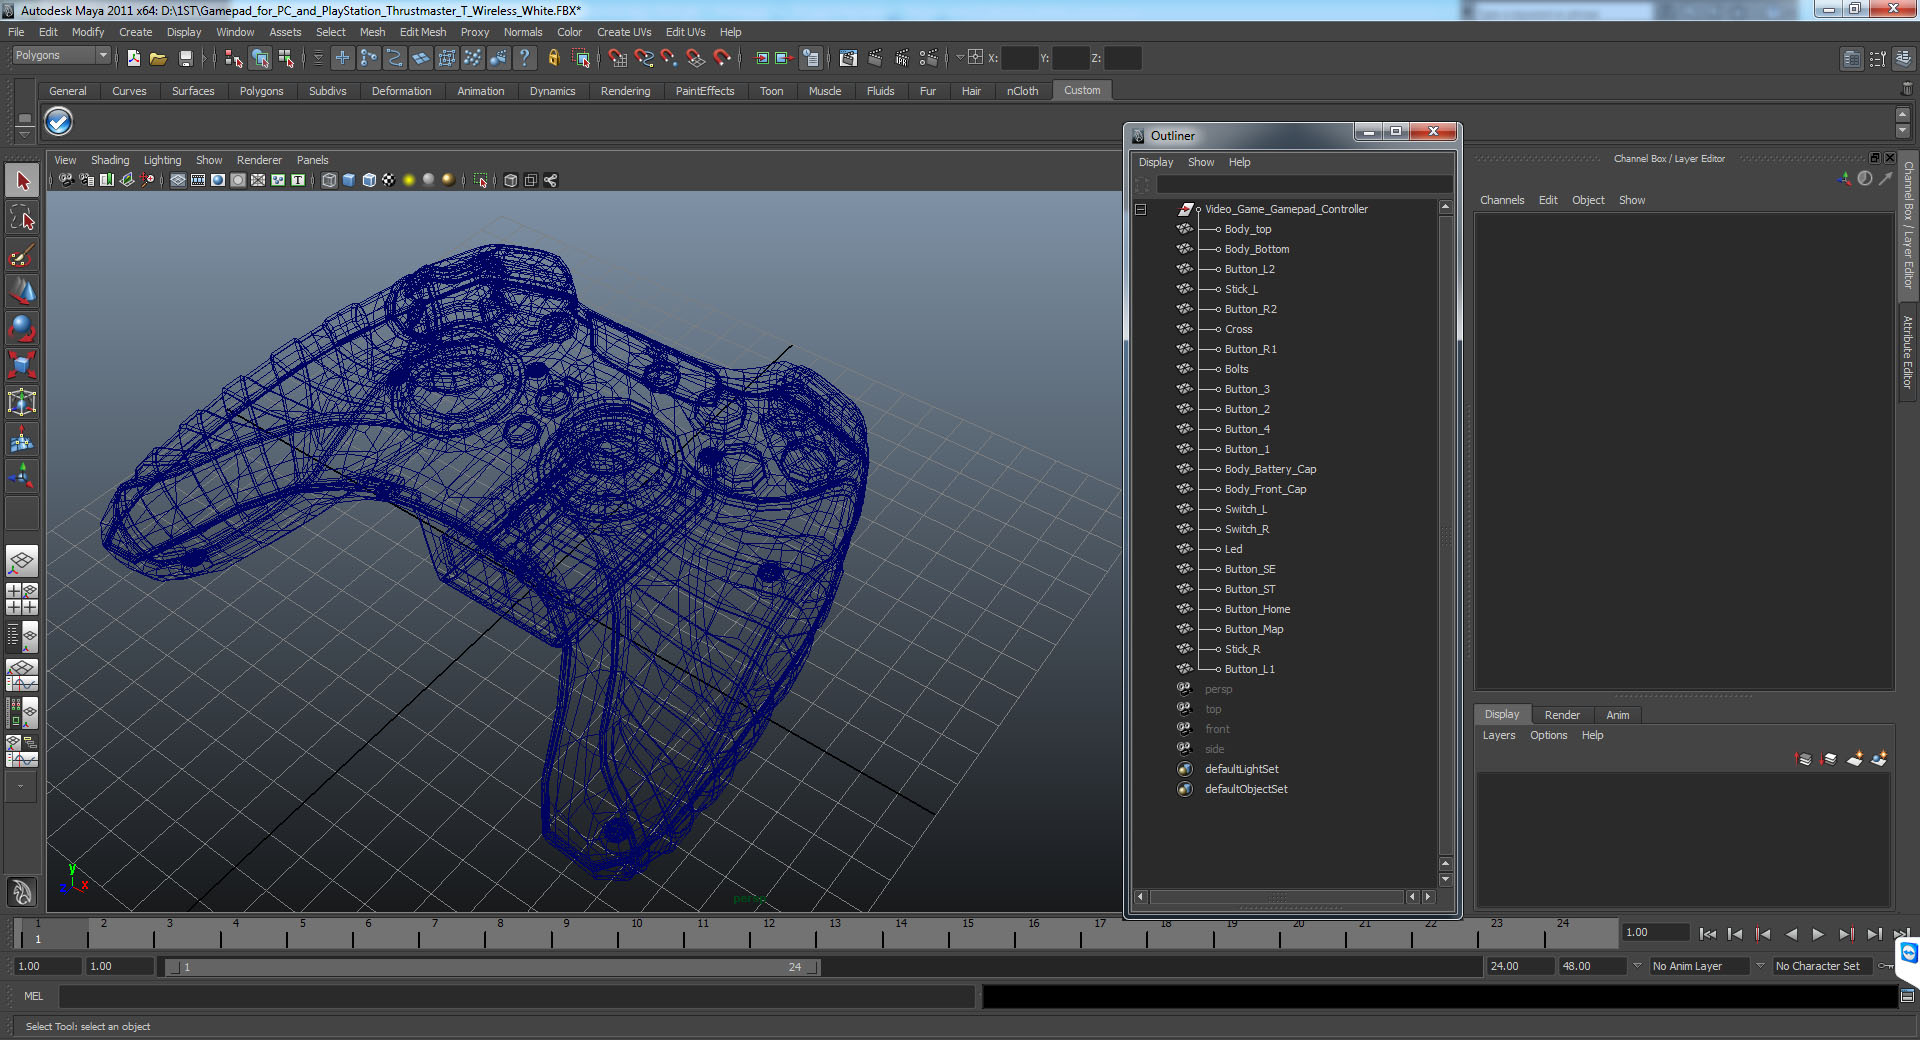Switch to the Rendering shelf tab

625,91
